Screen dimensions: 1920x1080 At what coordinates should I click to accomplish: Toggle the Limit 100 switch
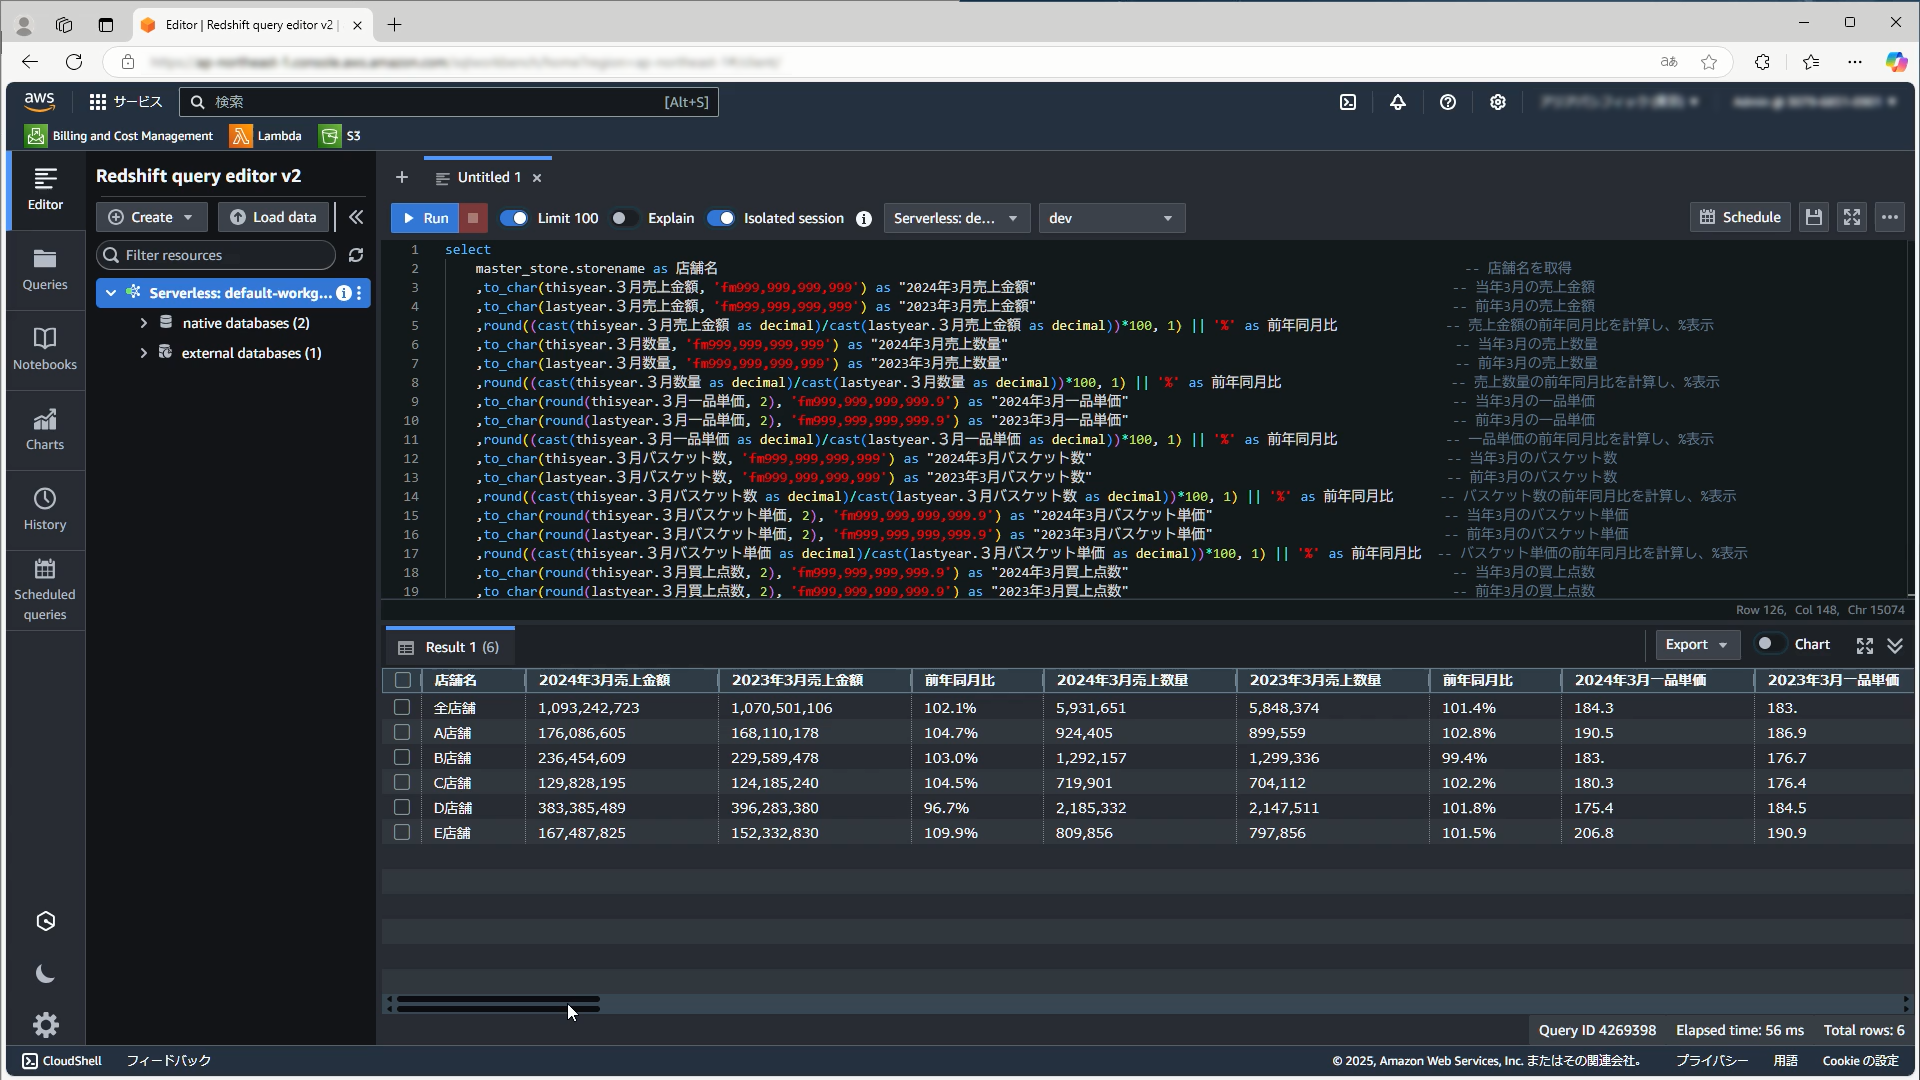(x=514, y=218)
